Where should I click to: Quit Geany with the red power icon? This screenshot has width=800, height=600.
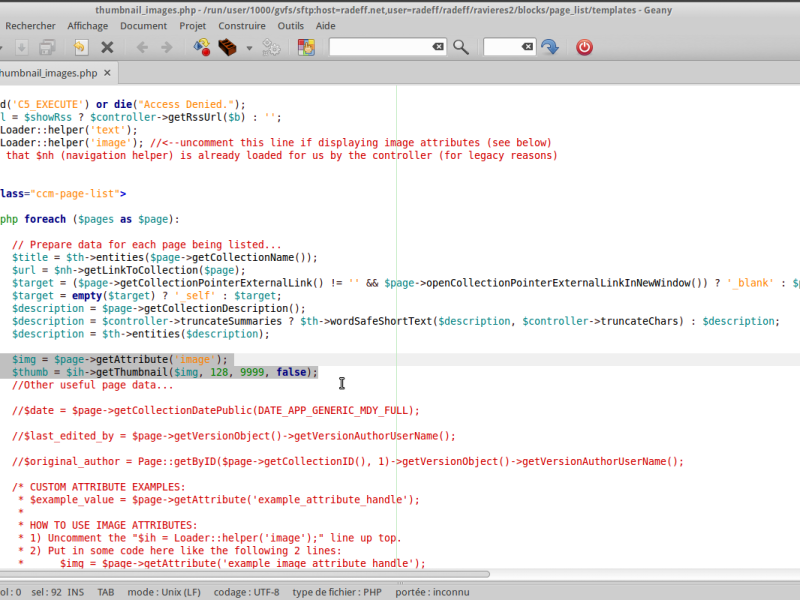pos(584,47)
